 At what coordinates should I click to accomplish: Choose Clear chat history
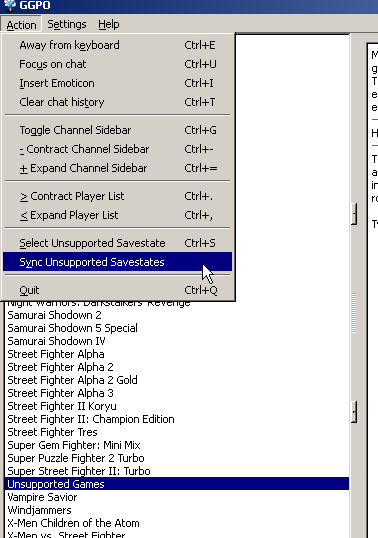[x=118, y=102]
